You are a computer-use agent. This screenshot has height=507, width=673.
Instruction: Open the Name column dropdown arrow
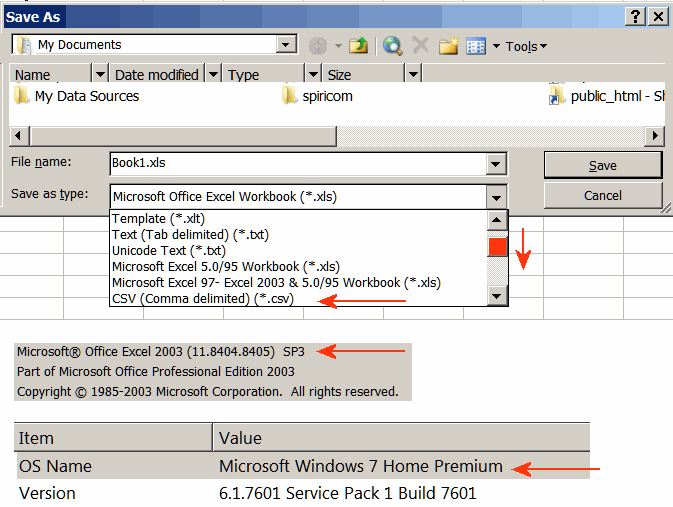click(100, 74)
